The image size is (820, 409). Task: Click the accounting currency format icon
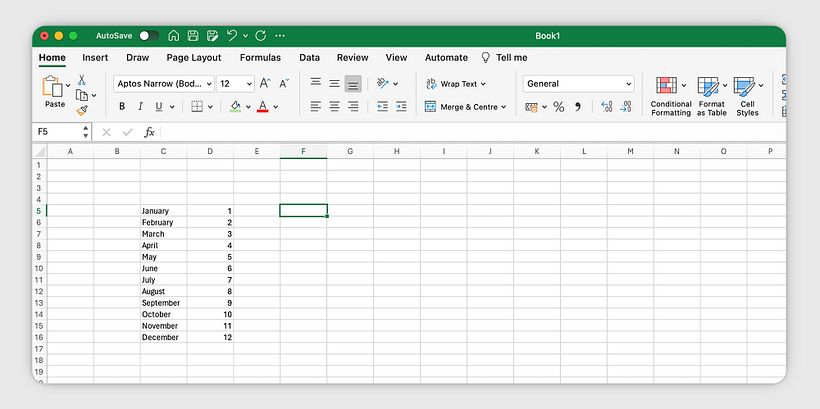[531, 107]
